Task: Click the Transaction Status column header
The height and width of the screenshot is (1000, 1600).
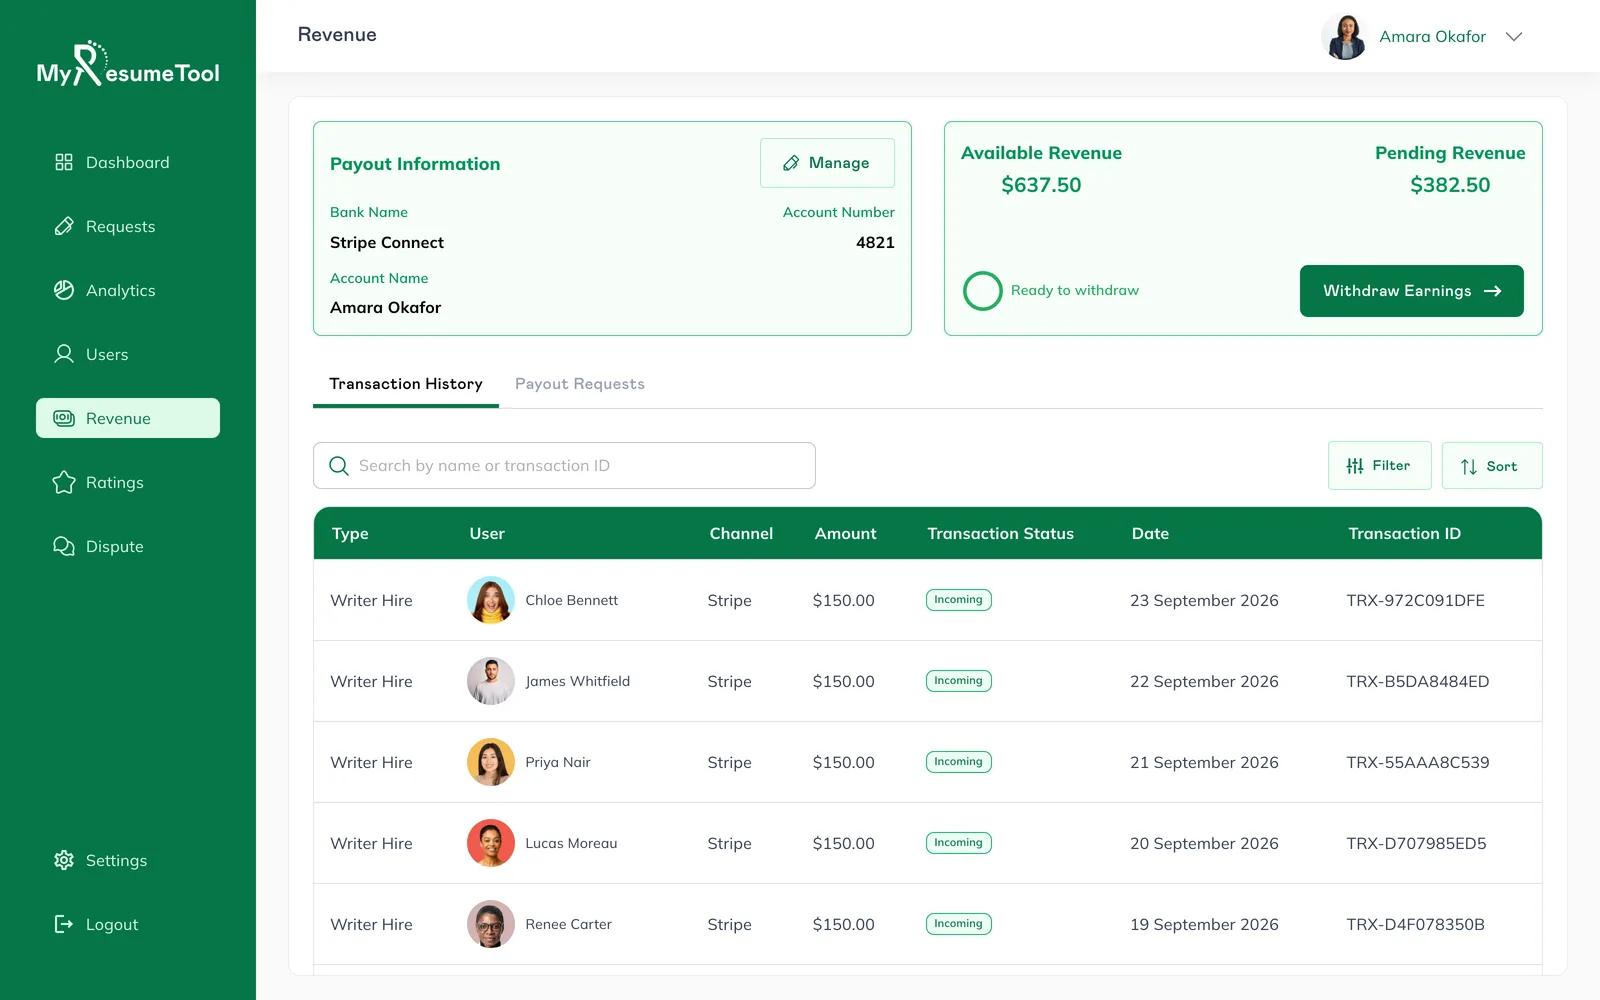Action: [1000, 534]
